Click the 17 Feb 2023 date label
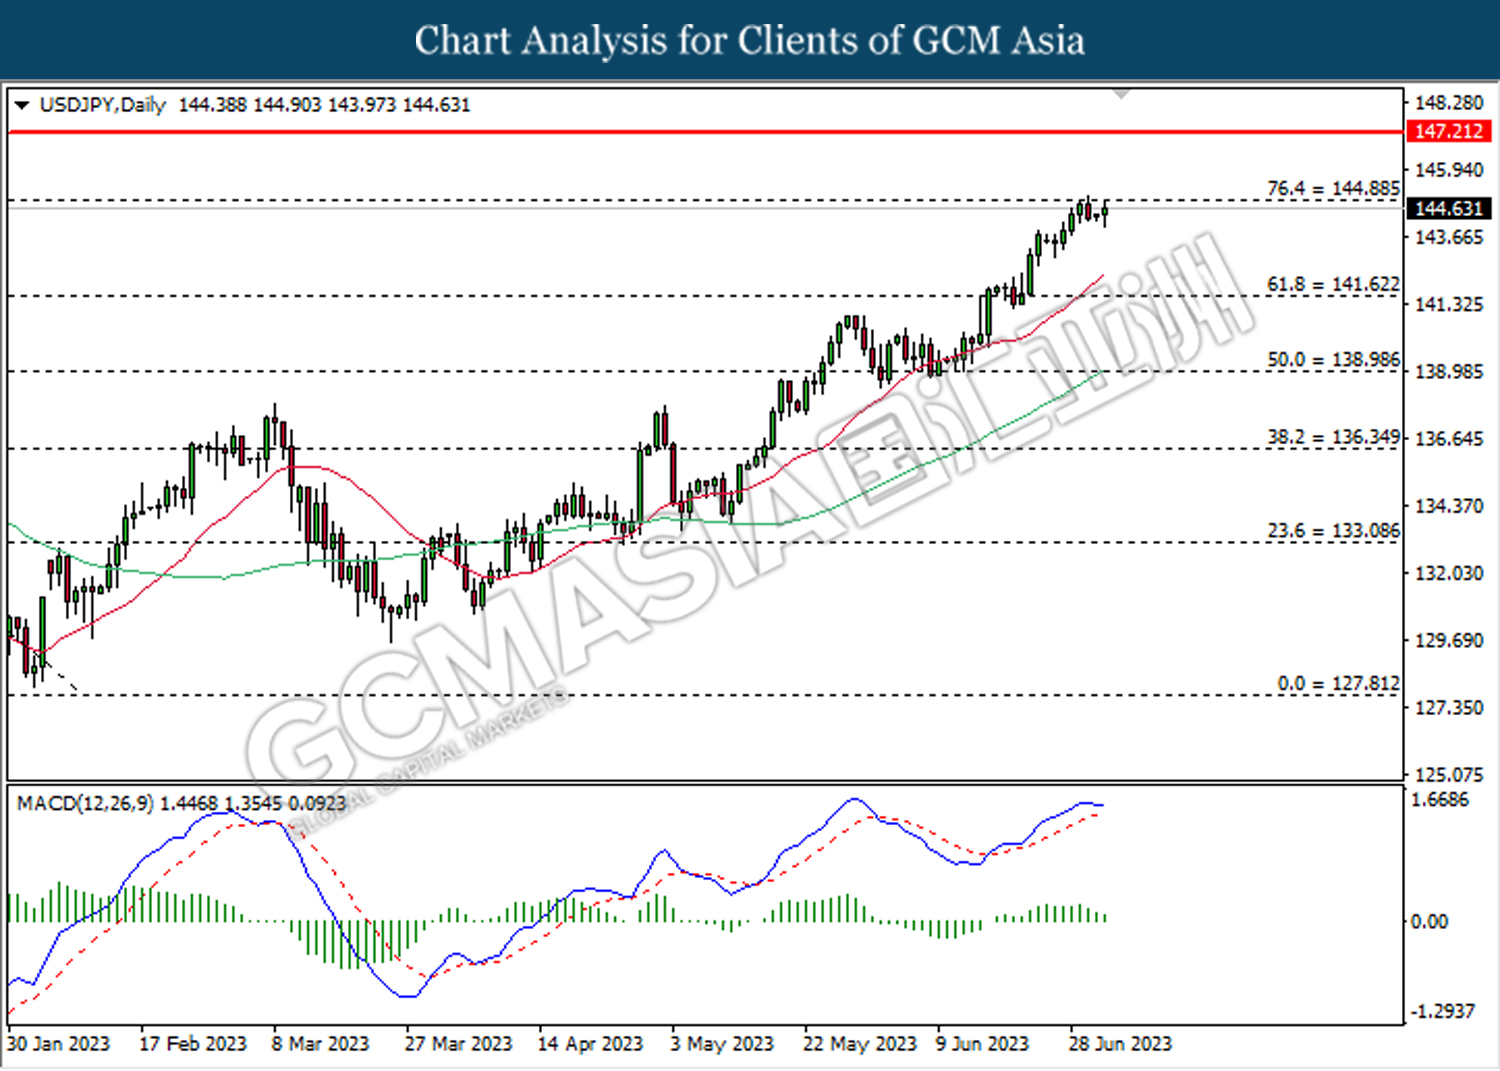Screen dimensions: 1500x1071 (x=192, y=1044)
